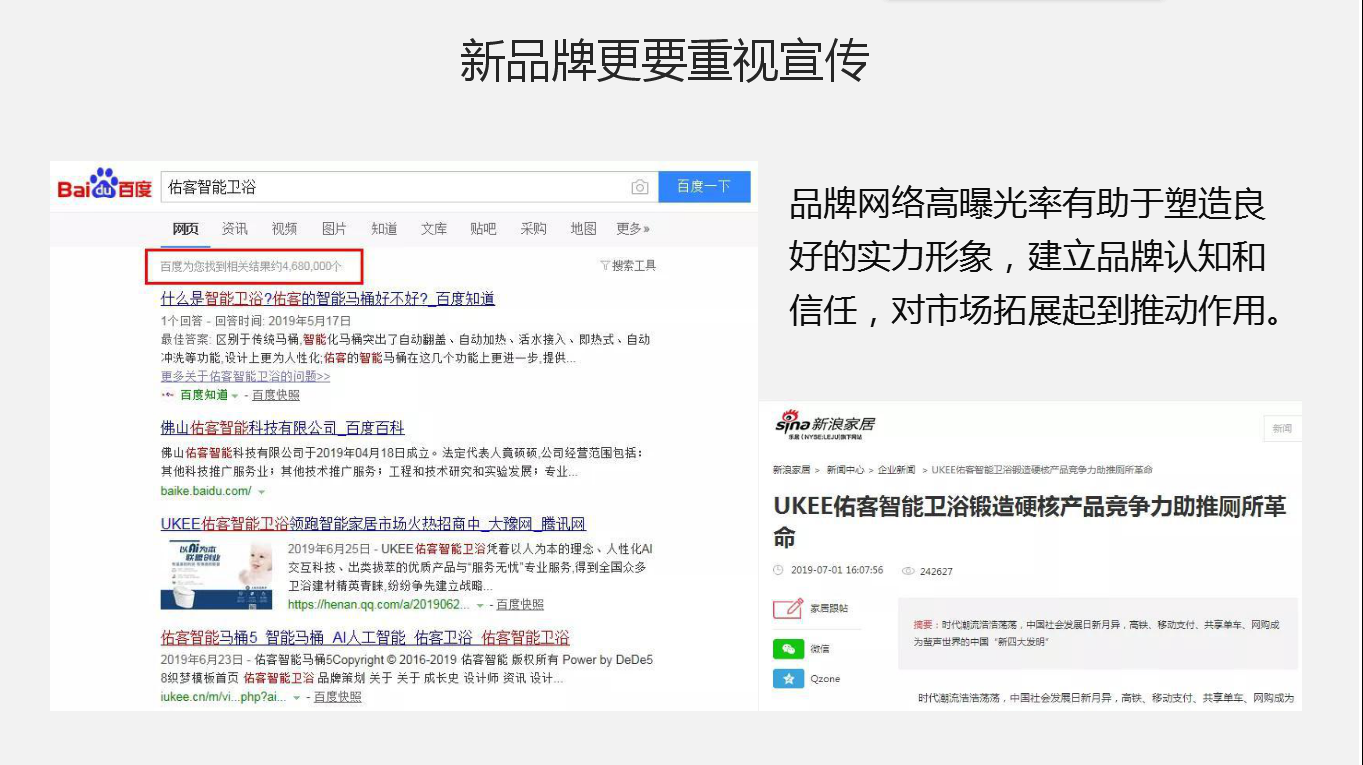Image resolution: width=1363 pixels, height=765 pixels.
Task: Open the iukee.cn/m/vi...php green URL
Action: coord(224,697)
